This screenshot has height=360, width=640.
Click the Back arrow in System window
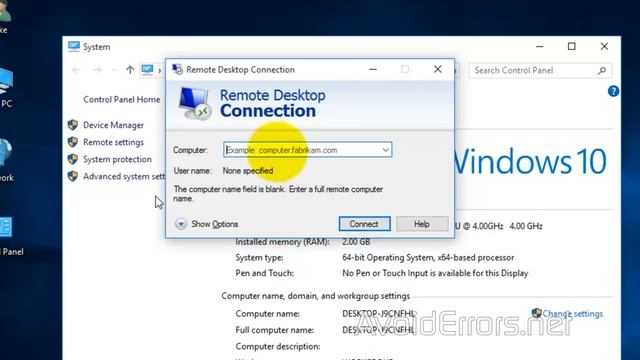[x=76, y=70]
